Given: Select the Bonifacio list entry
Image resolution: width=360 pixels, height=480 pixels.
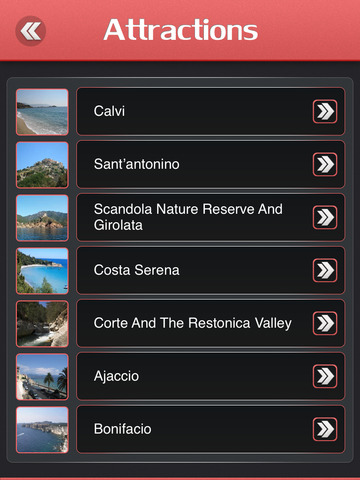Looking at the screenshot, I should point(211,429).
